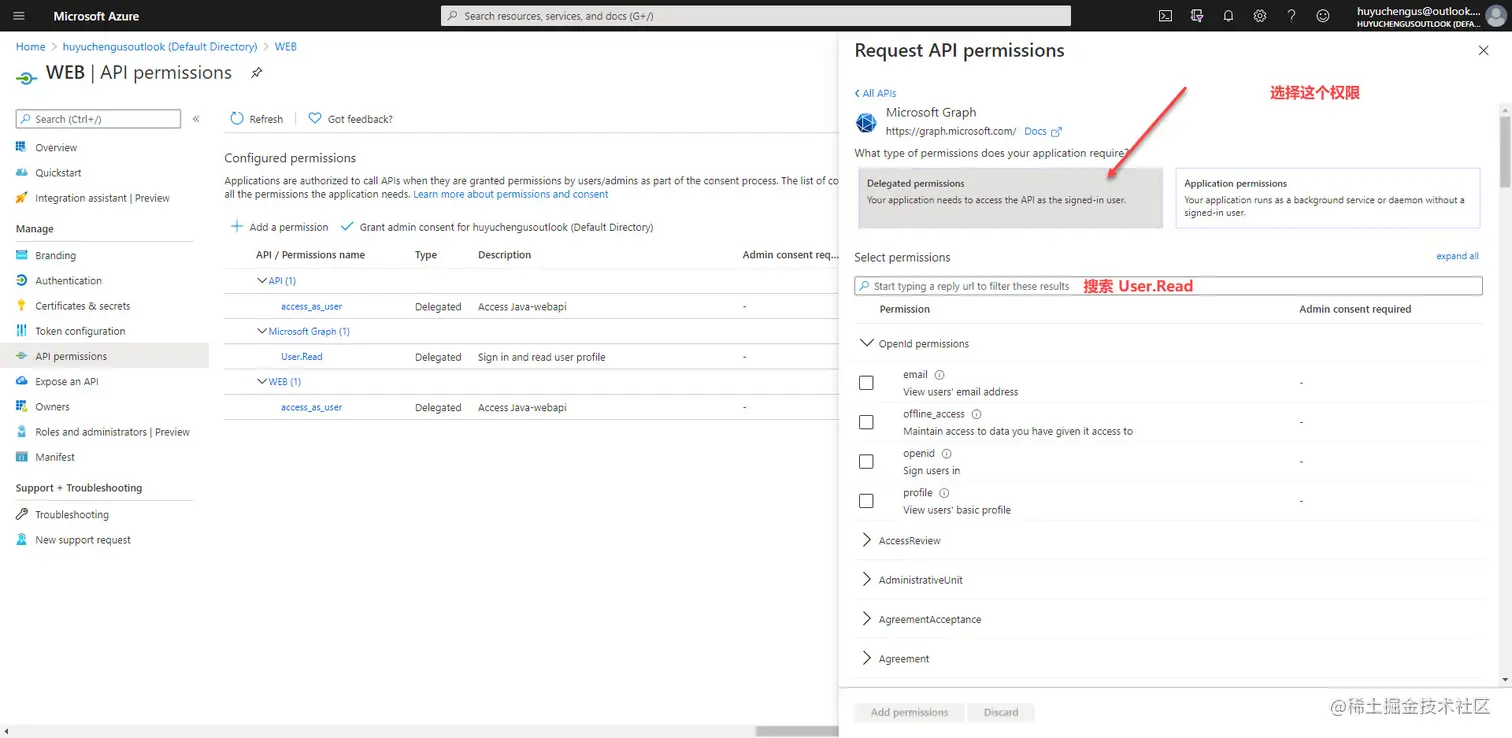Image resolution: width=1512 pixels, height=738 pixels.
Task: Focus the top resource search bar
Action: tap(756, 16)
